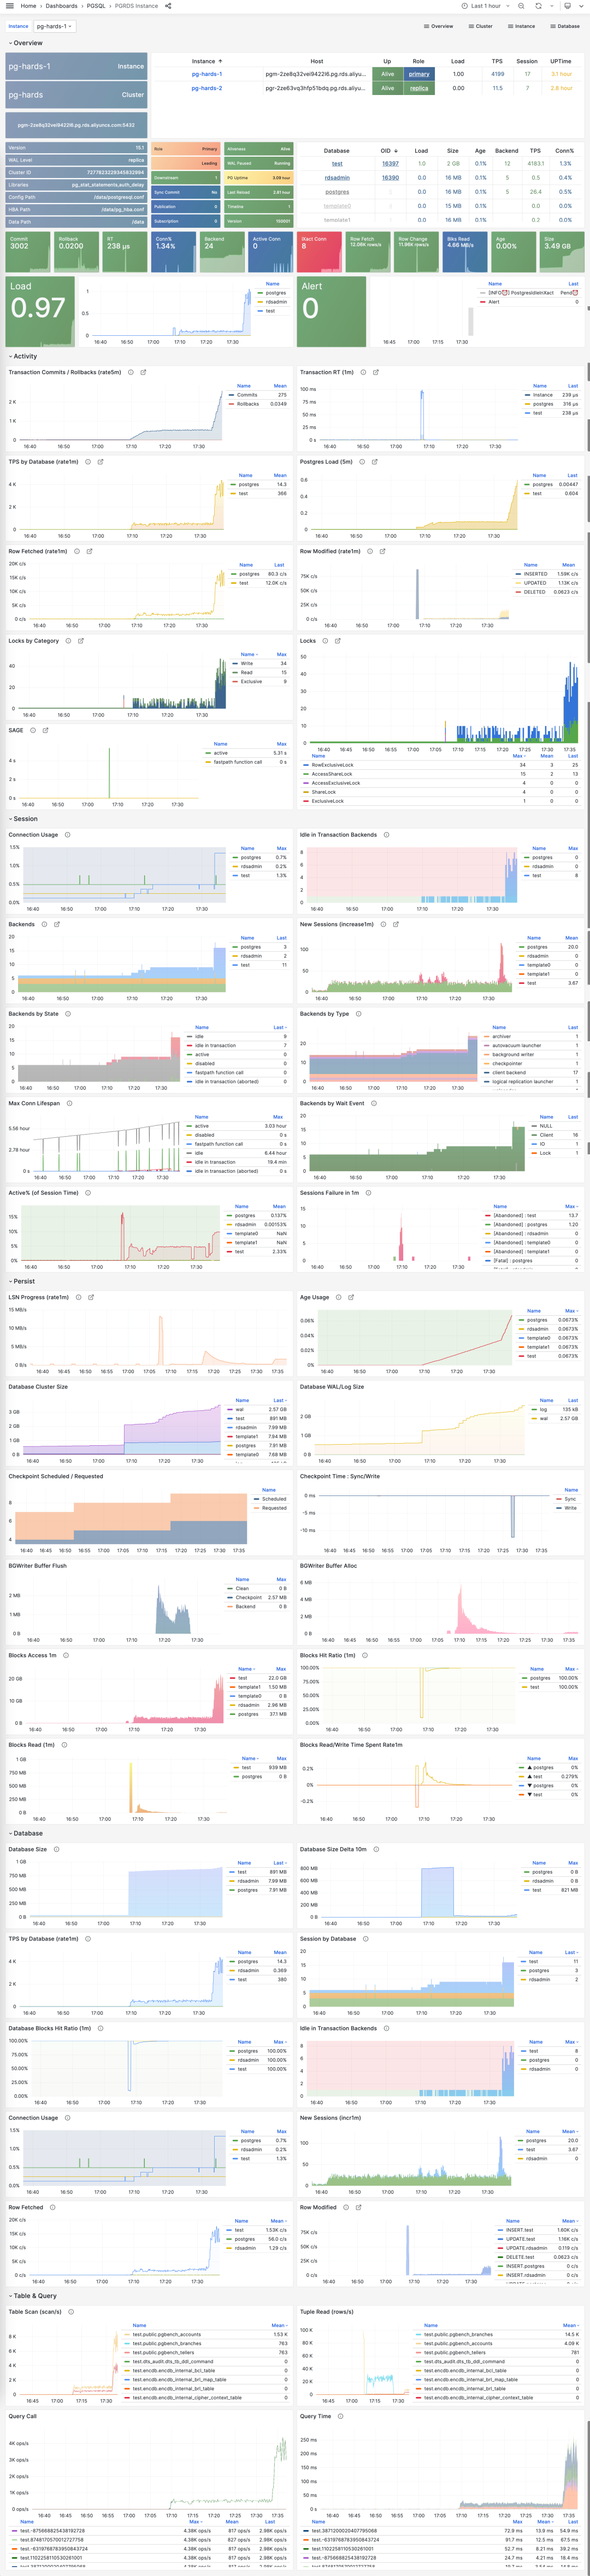Image resolution: width=590 pixels, height=2576 pixels.
Task: Toggle Scheduled series in Checkpoint Scheduled legend
Action: click(x=274, y=1499)
